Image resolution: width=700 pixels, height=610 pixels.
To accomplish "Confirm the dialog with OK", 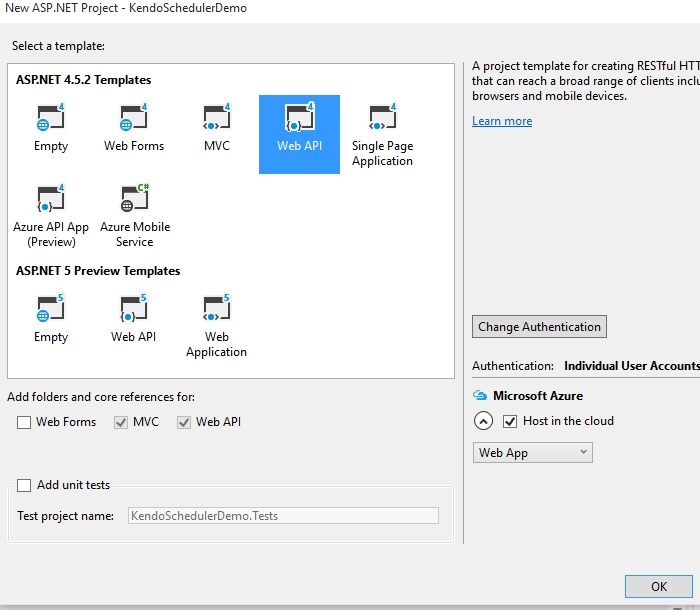I will (x=658, y=586).
